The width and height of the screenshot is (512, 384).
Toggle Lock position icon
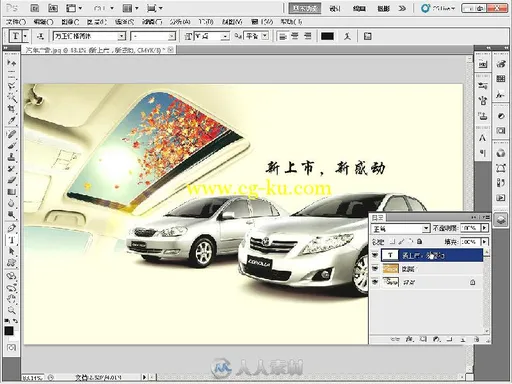tap(410, 241)
